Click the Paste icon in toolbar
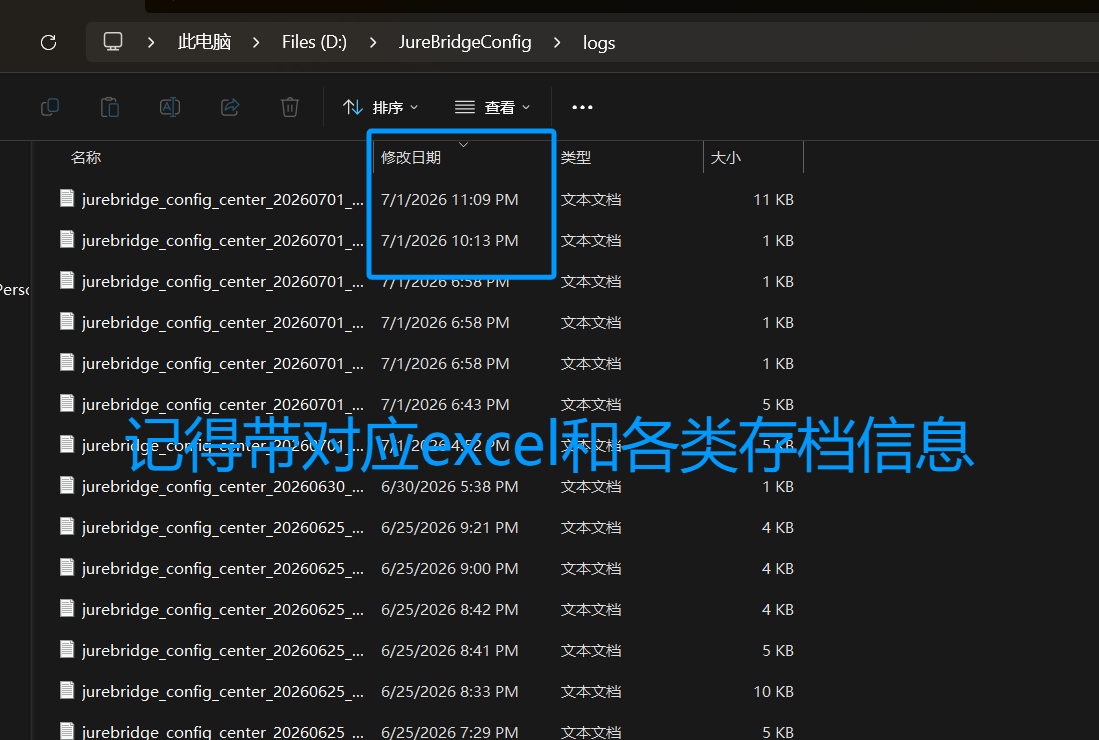The width and height of the screenshot is (1099, 740). click(x=110, y=107)
